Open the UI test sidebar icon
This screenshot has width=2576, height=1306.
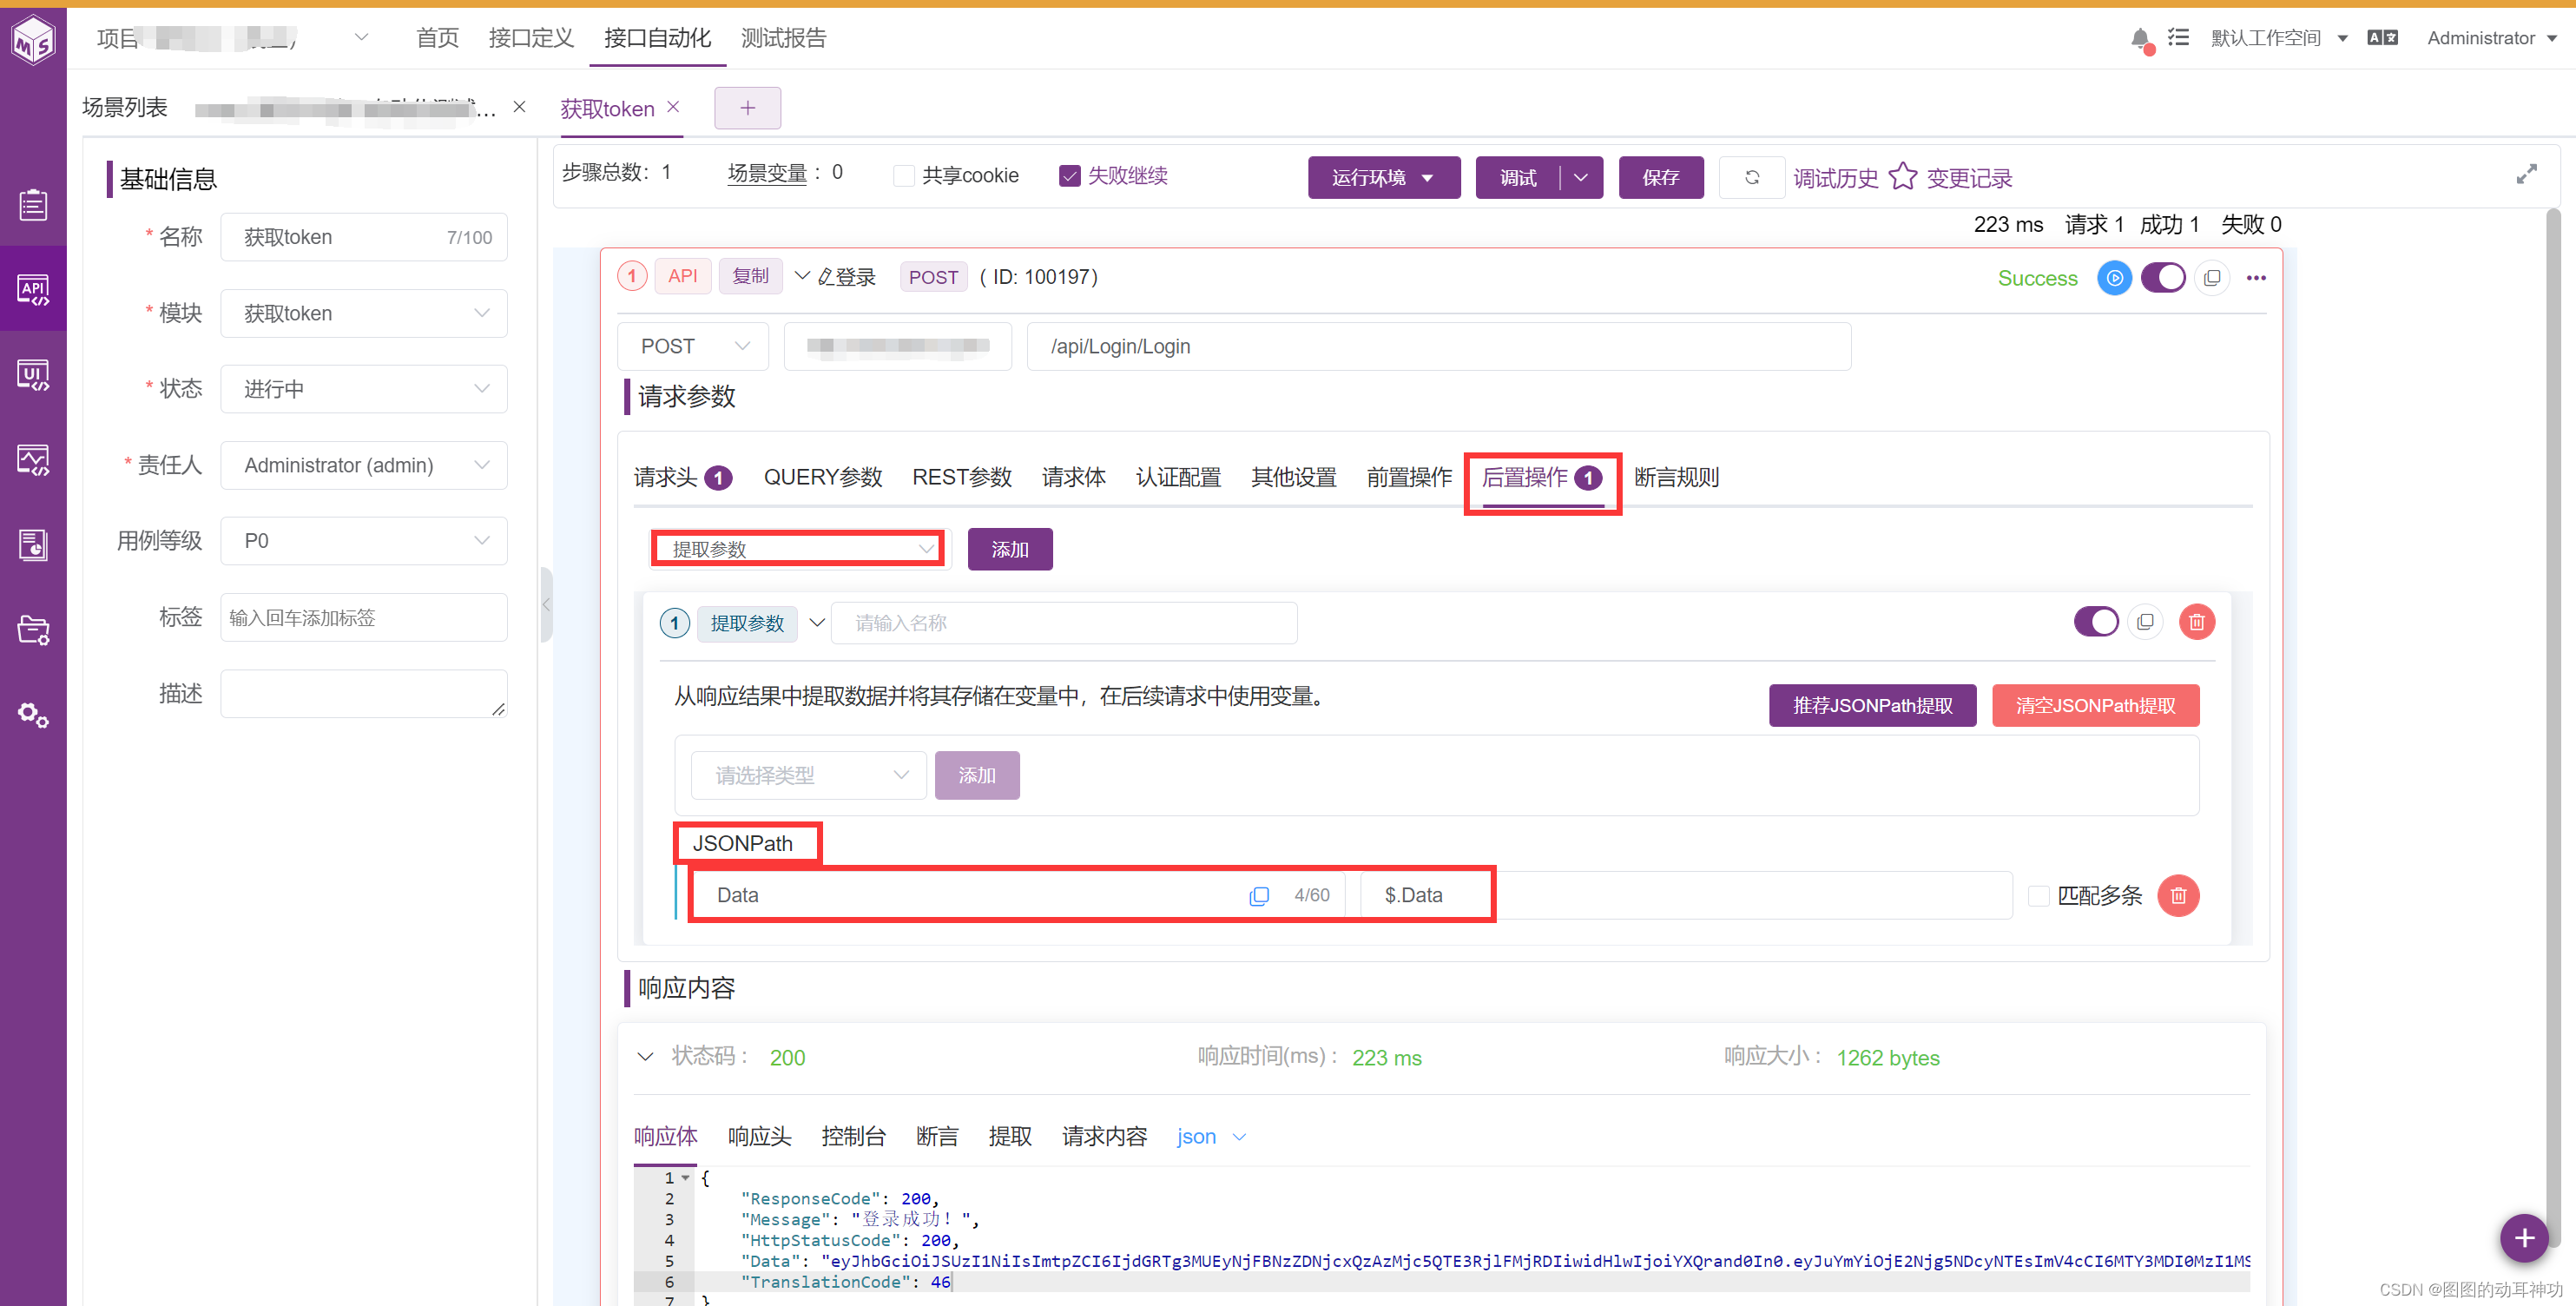point(33,375)
